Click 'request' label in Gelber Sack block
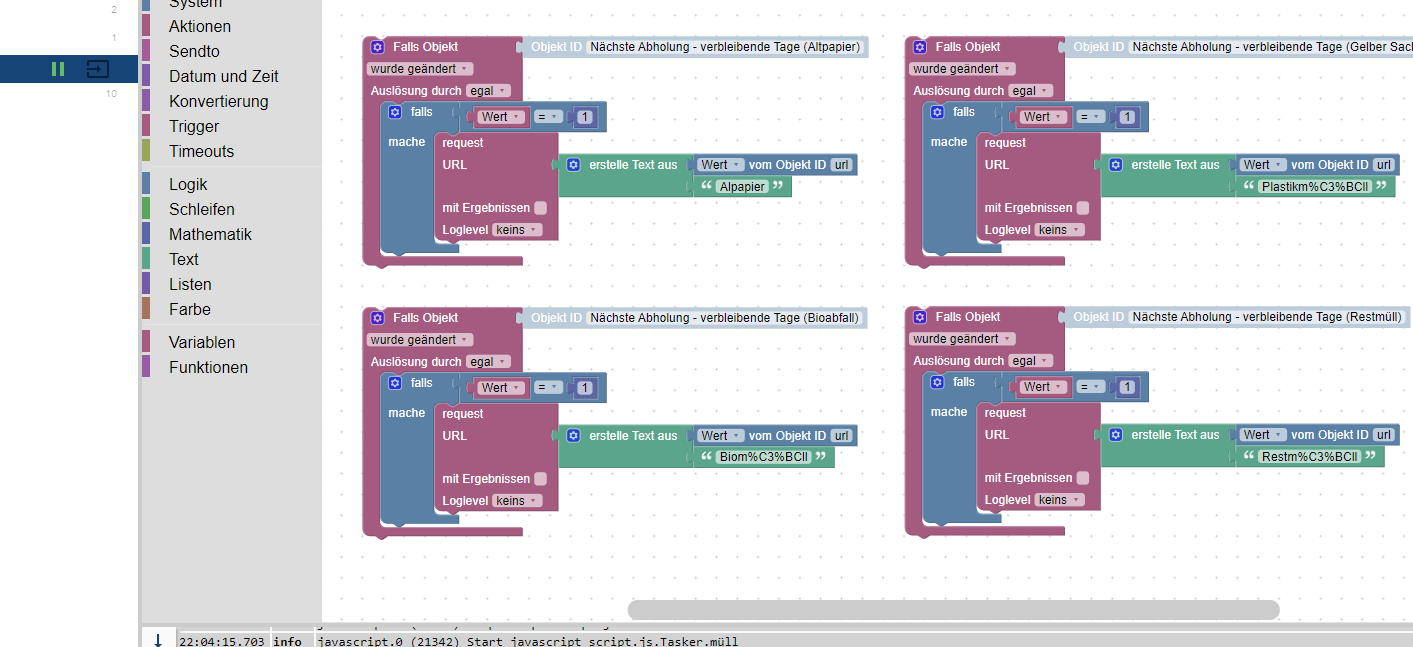Screen dimensions: 1413x647 1005,143
